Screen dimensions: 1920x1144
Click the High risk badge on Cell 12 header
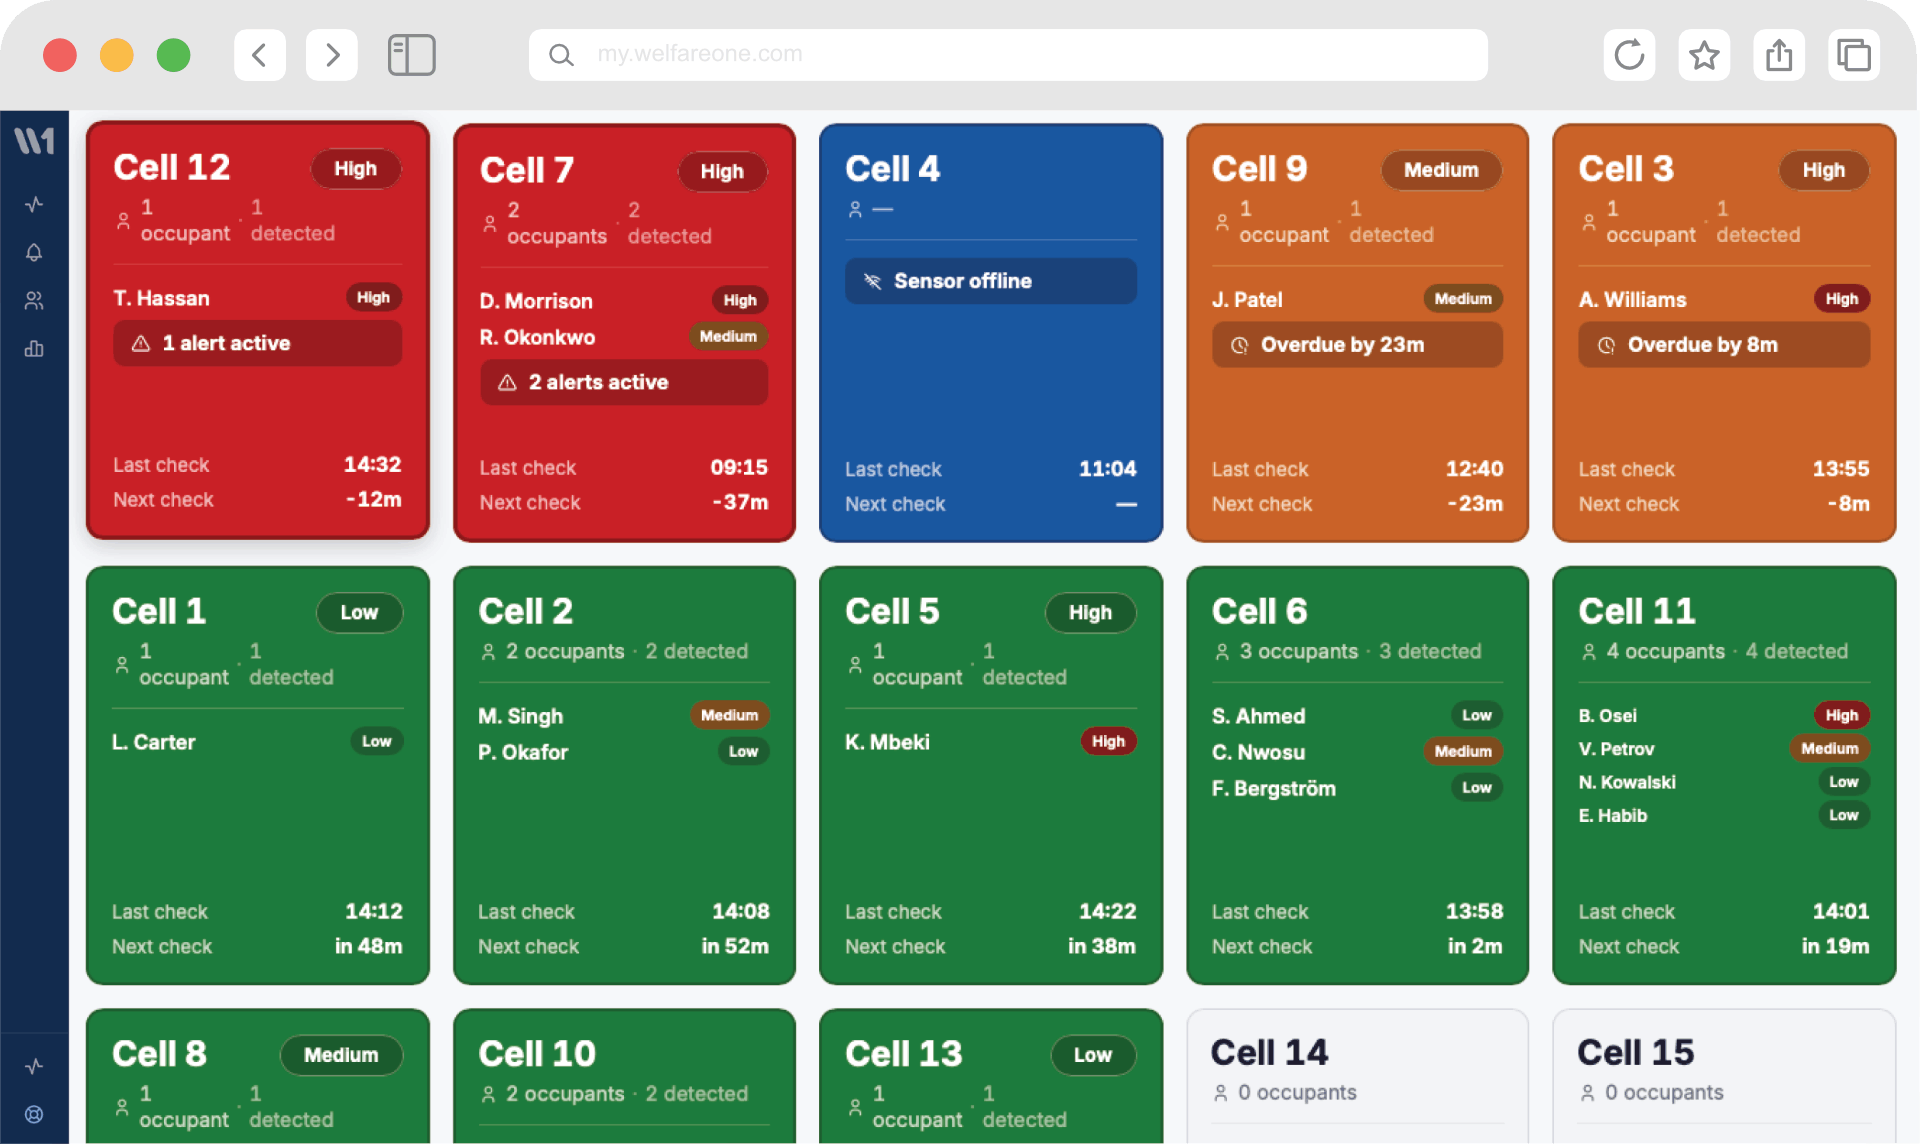coord(356,170)
